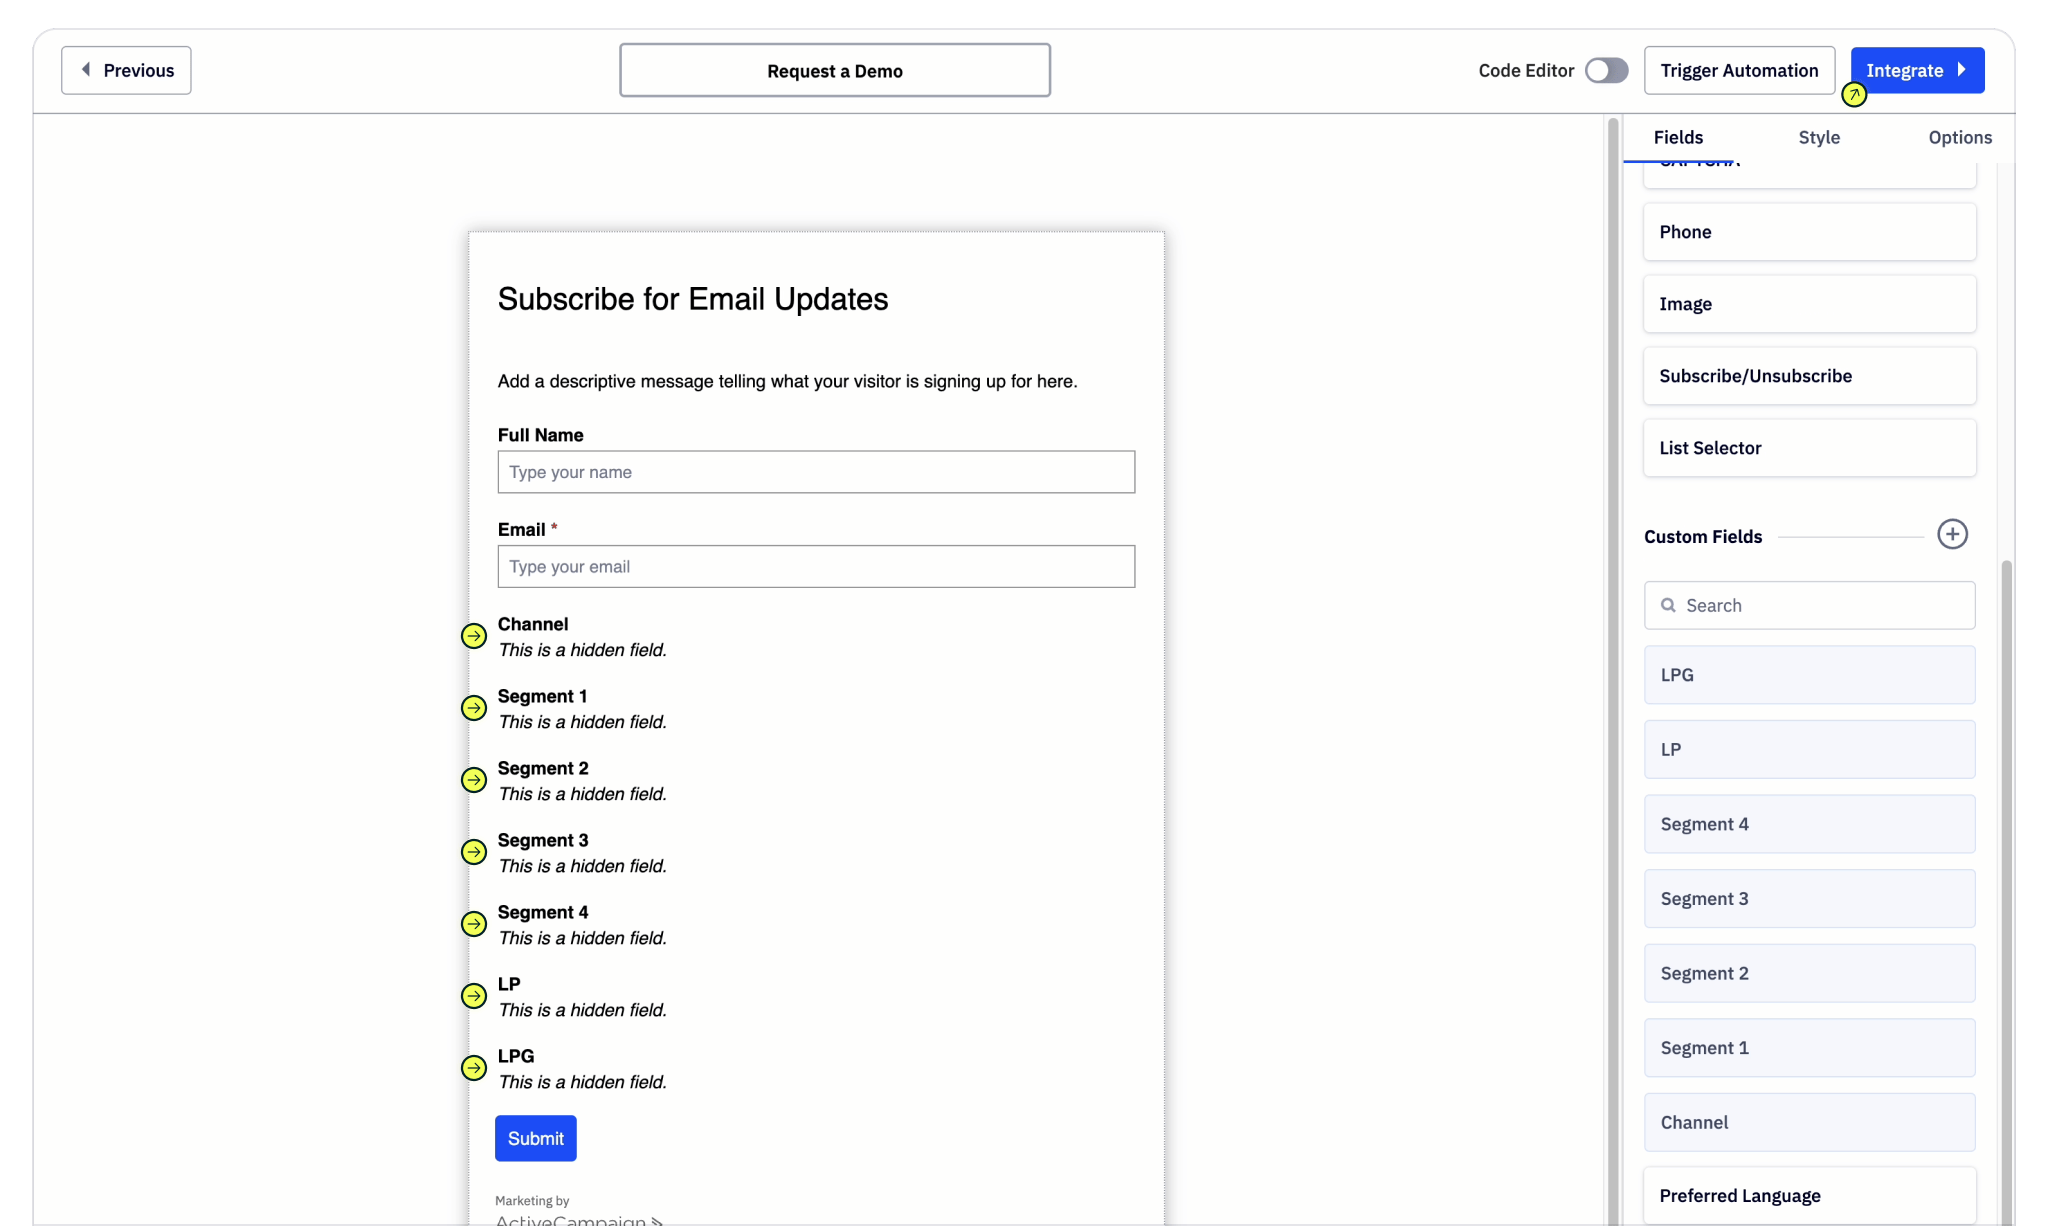Enable the Code Editor toggle
The height and width of the screenshot is (1226, 2048).
point(1606,70)
